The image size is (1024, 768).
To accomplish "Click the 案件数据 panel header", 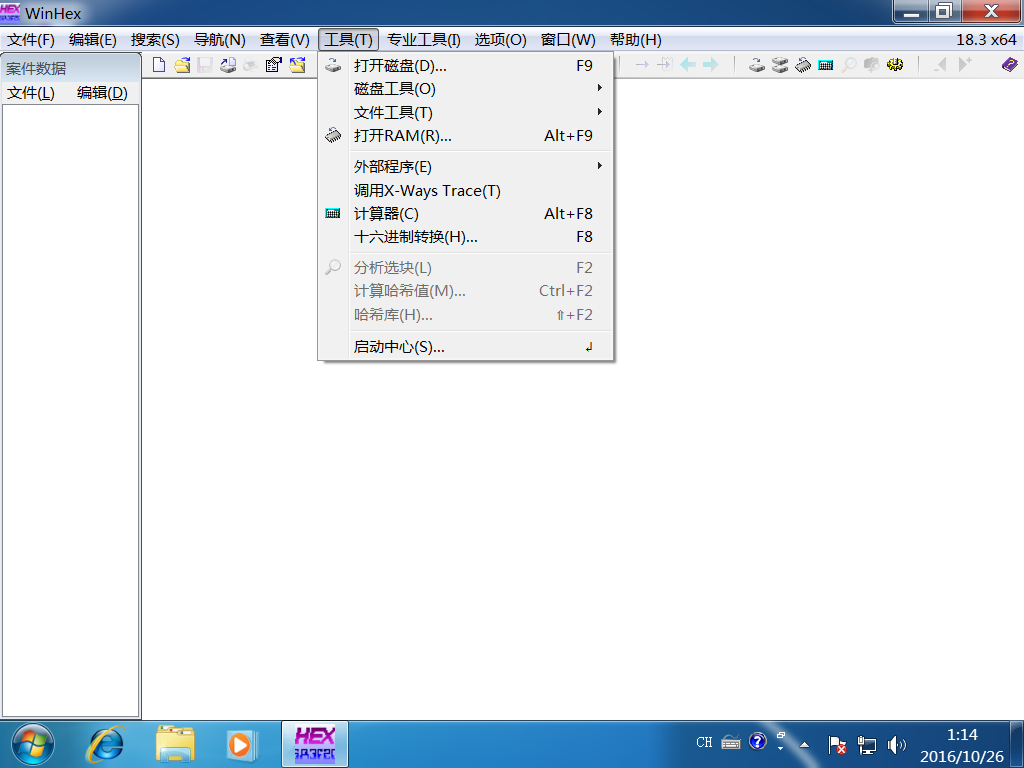I will pyautogui.click(x=71, y=68).
